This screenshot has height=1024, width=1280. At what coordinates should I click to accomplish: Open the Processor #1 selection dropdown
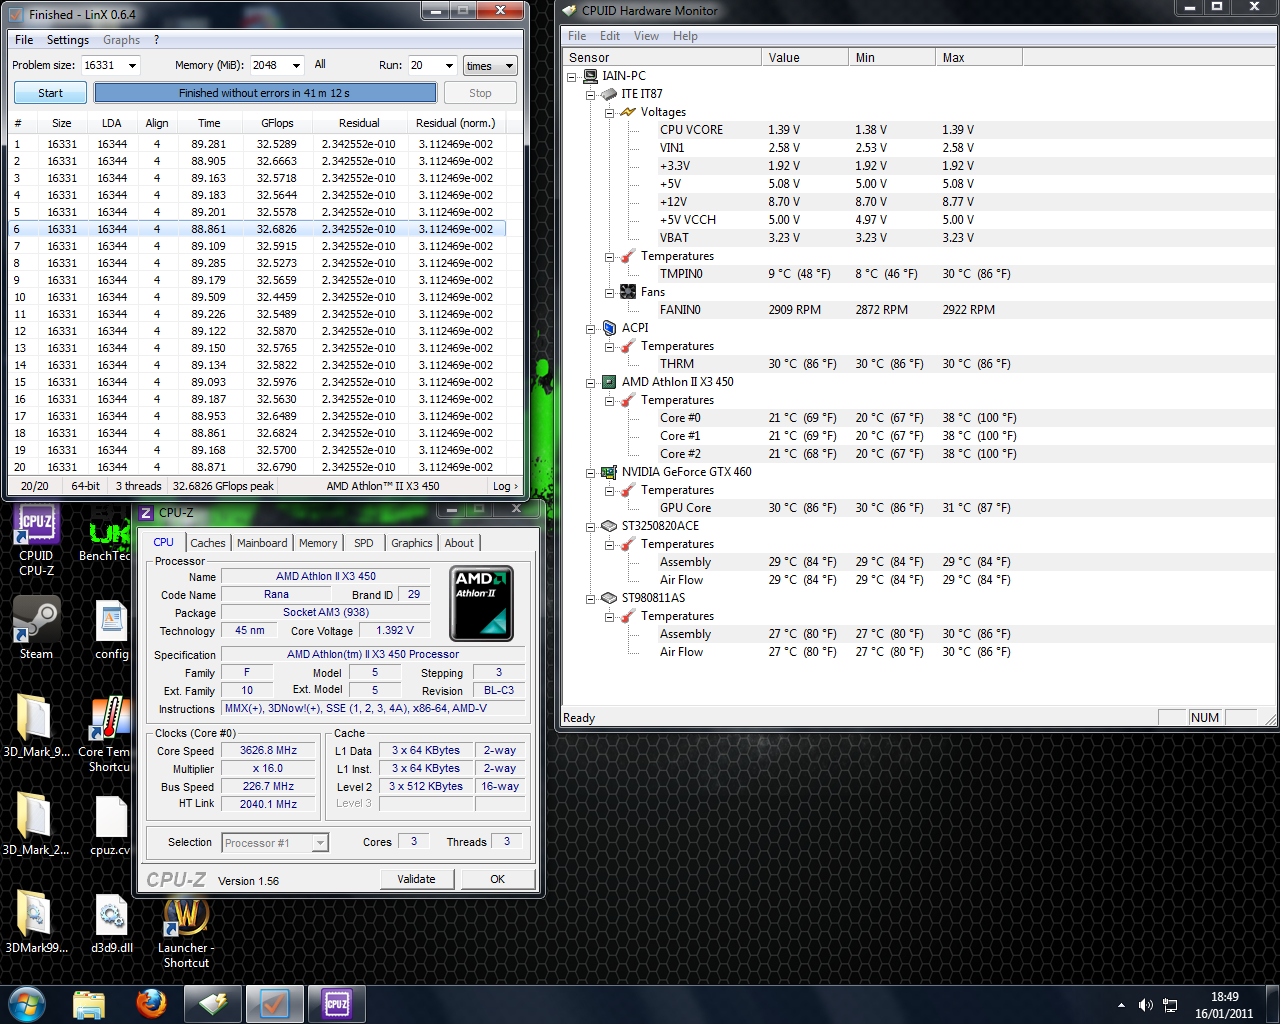point(275,843)
